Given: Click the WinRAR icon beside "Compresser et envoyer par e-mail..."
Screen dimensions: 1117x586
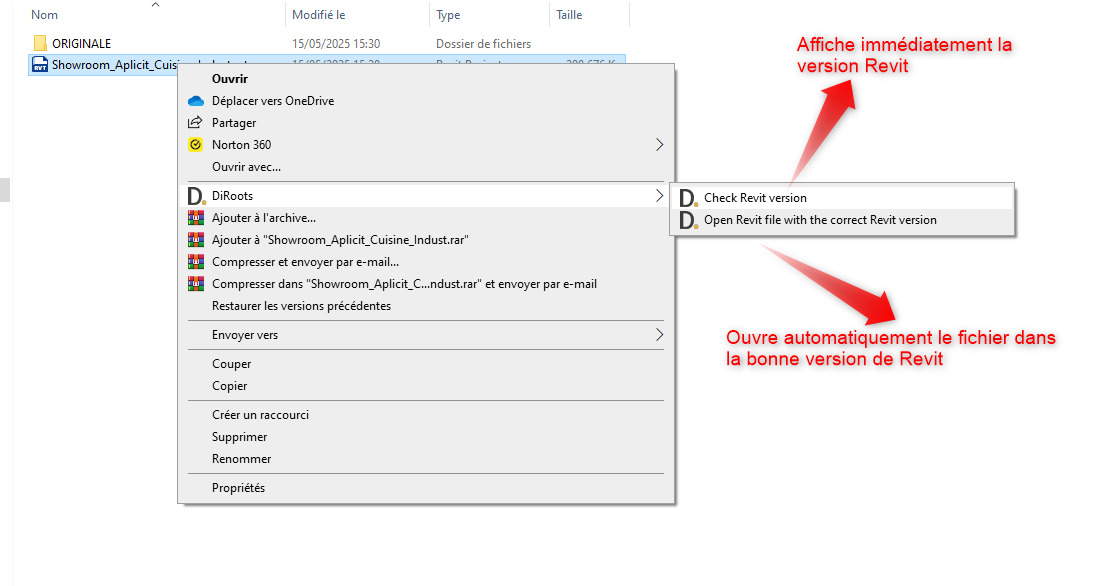Looking at the screenshot, I should coord(196,261).
